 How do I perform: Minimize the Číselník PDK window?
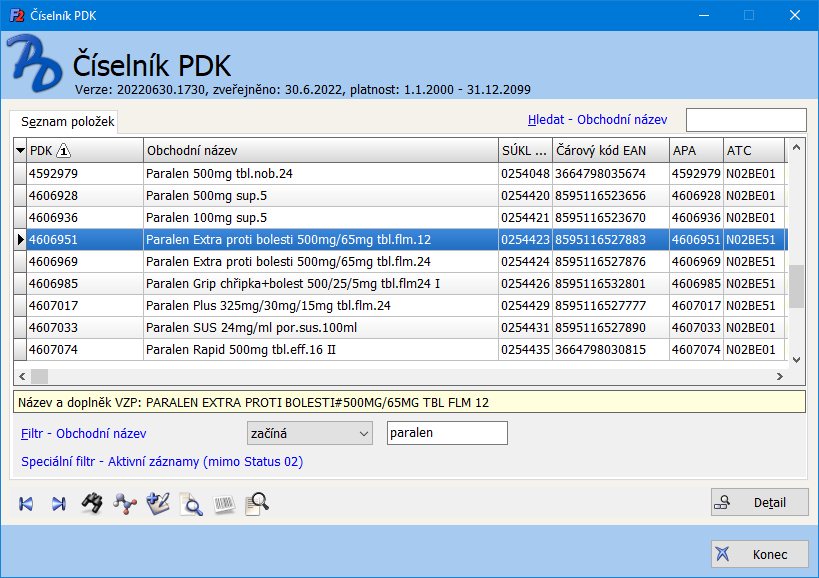click(704, 15)
